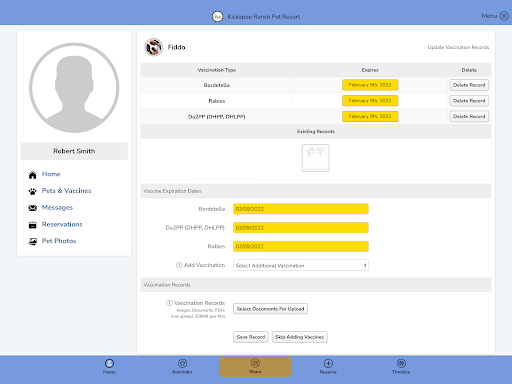This screenshot has width=512, height=384.
Task: Open the existing vaccination record thumbnail
Action: (316, 158)
